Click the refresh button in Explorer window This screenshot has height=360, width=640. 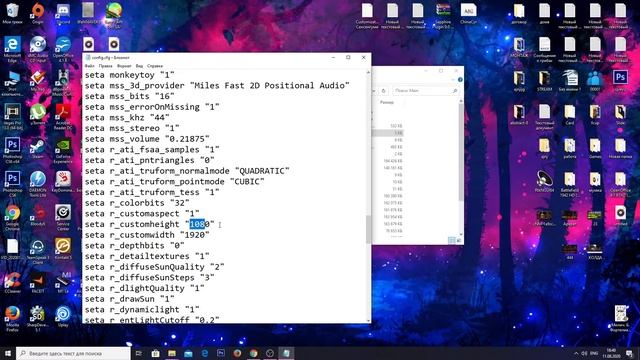click(x=383, y=91)
